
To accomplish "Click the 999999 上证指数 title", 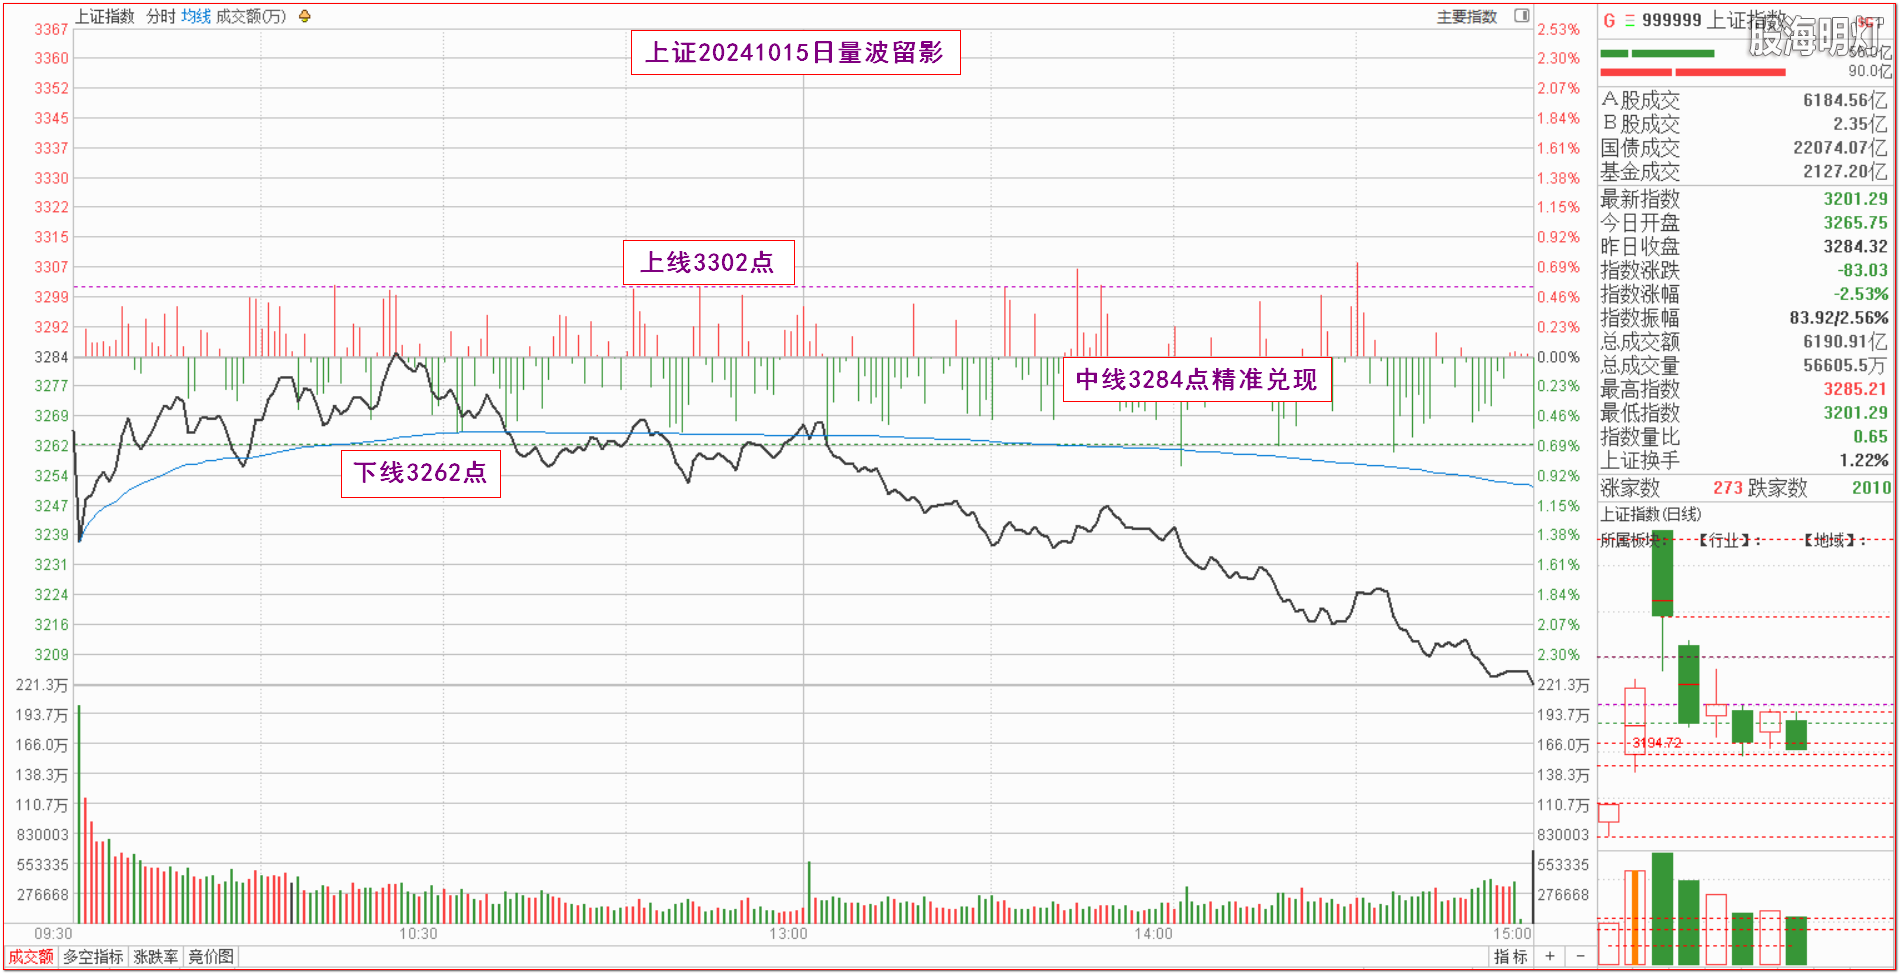I will 1712,20.
